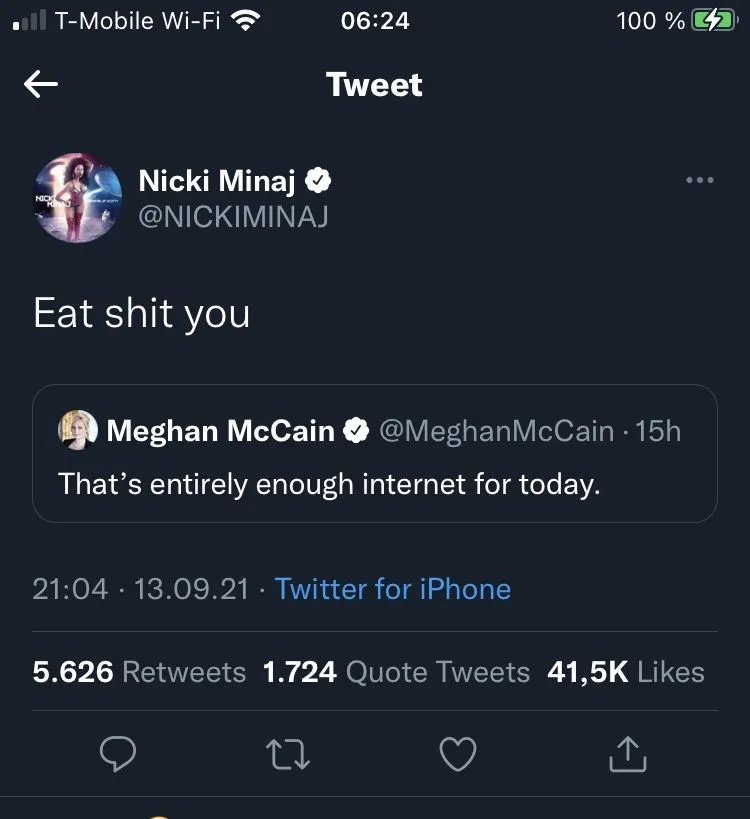Tap the @NICKIMINAJ handle

click(x=233, y=216)
